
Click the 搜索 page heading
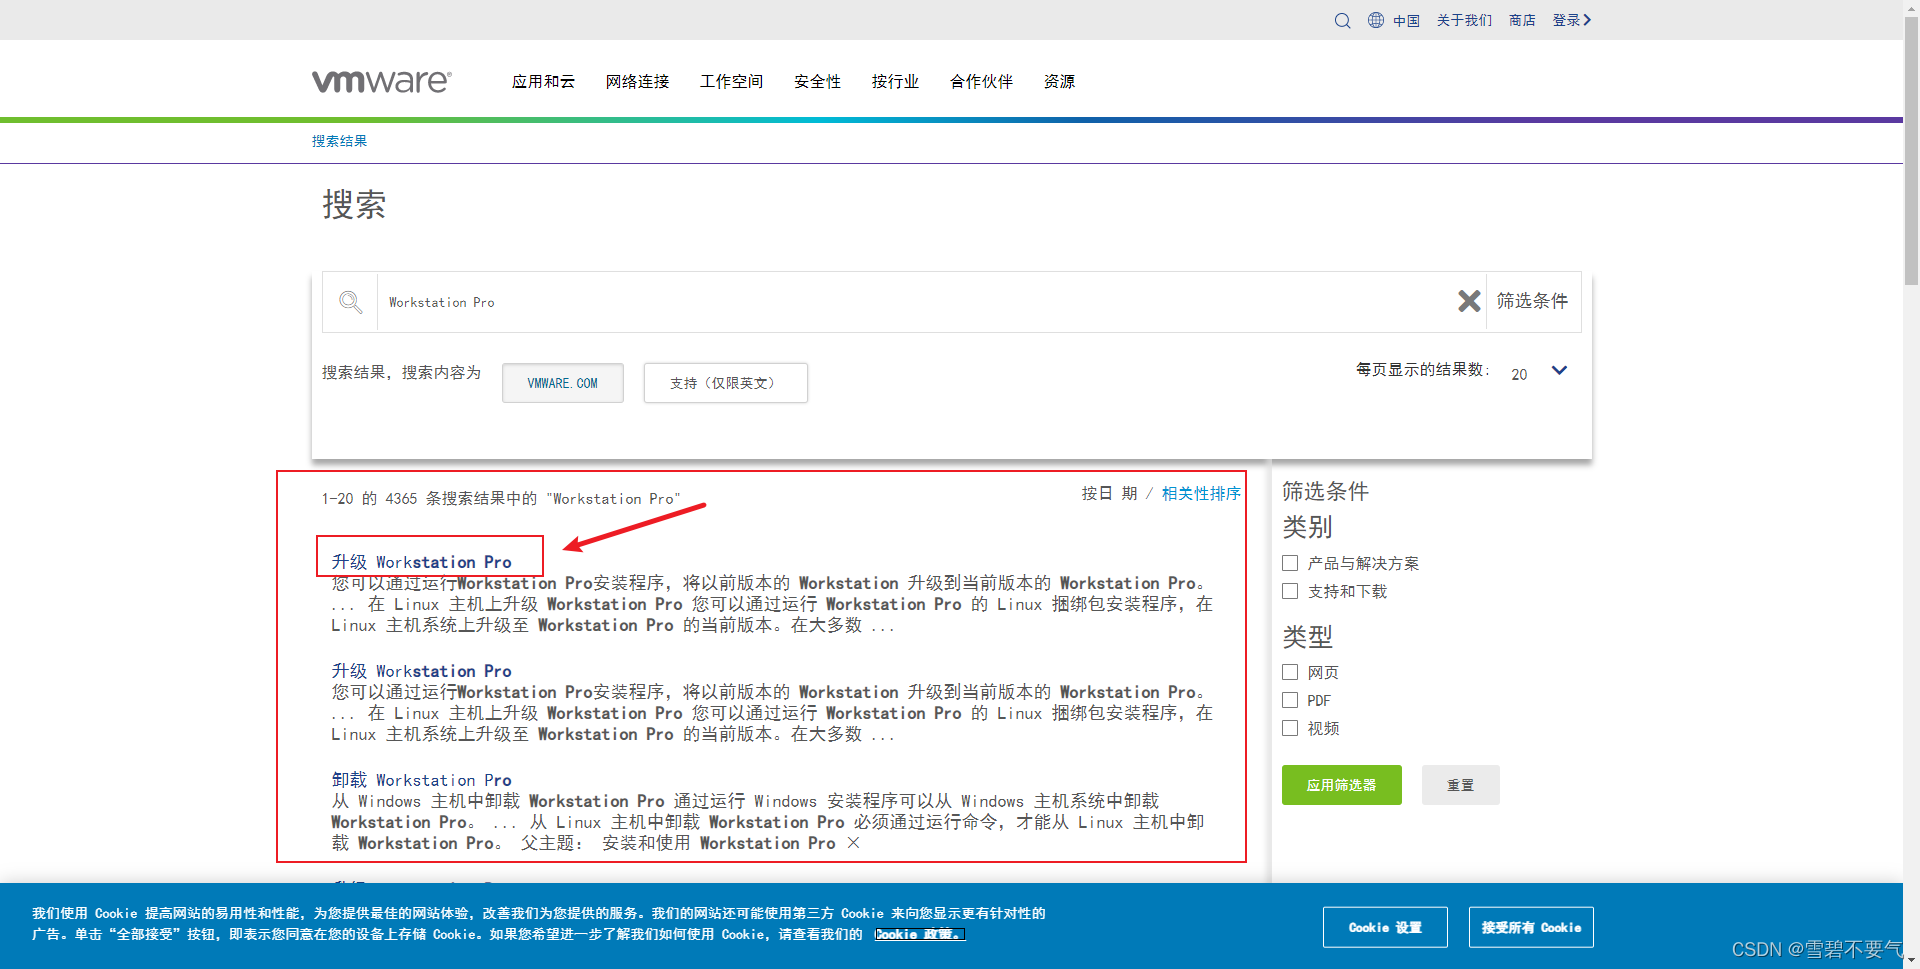354,204
